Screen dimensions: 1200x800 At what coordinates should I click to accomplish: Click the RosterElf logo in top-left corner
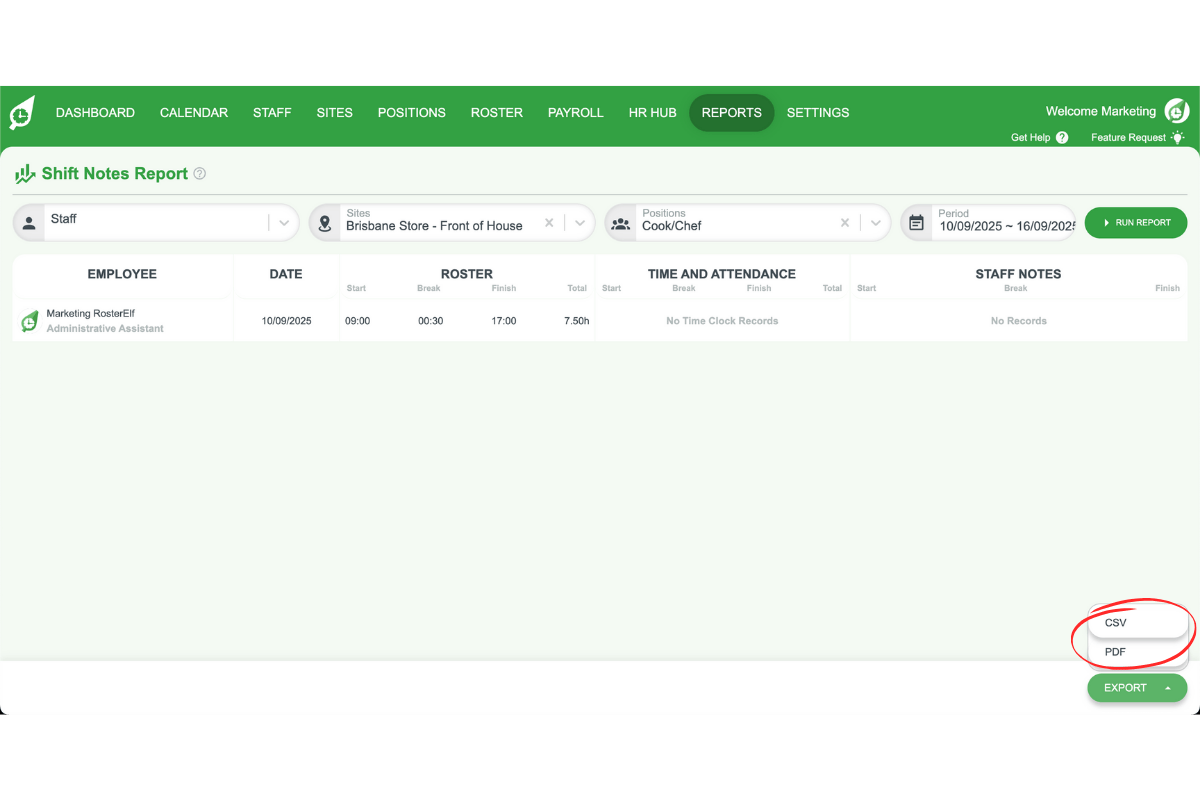tap(21, 112)
